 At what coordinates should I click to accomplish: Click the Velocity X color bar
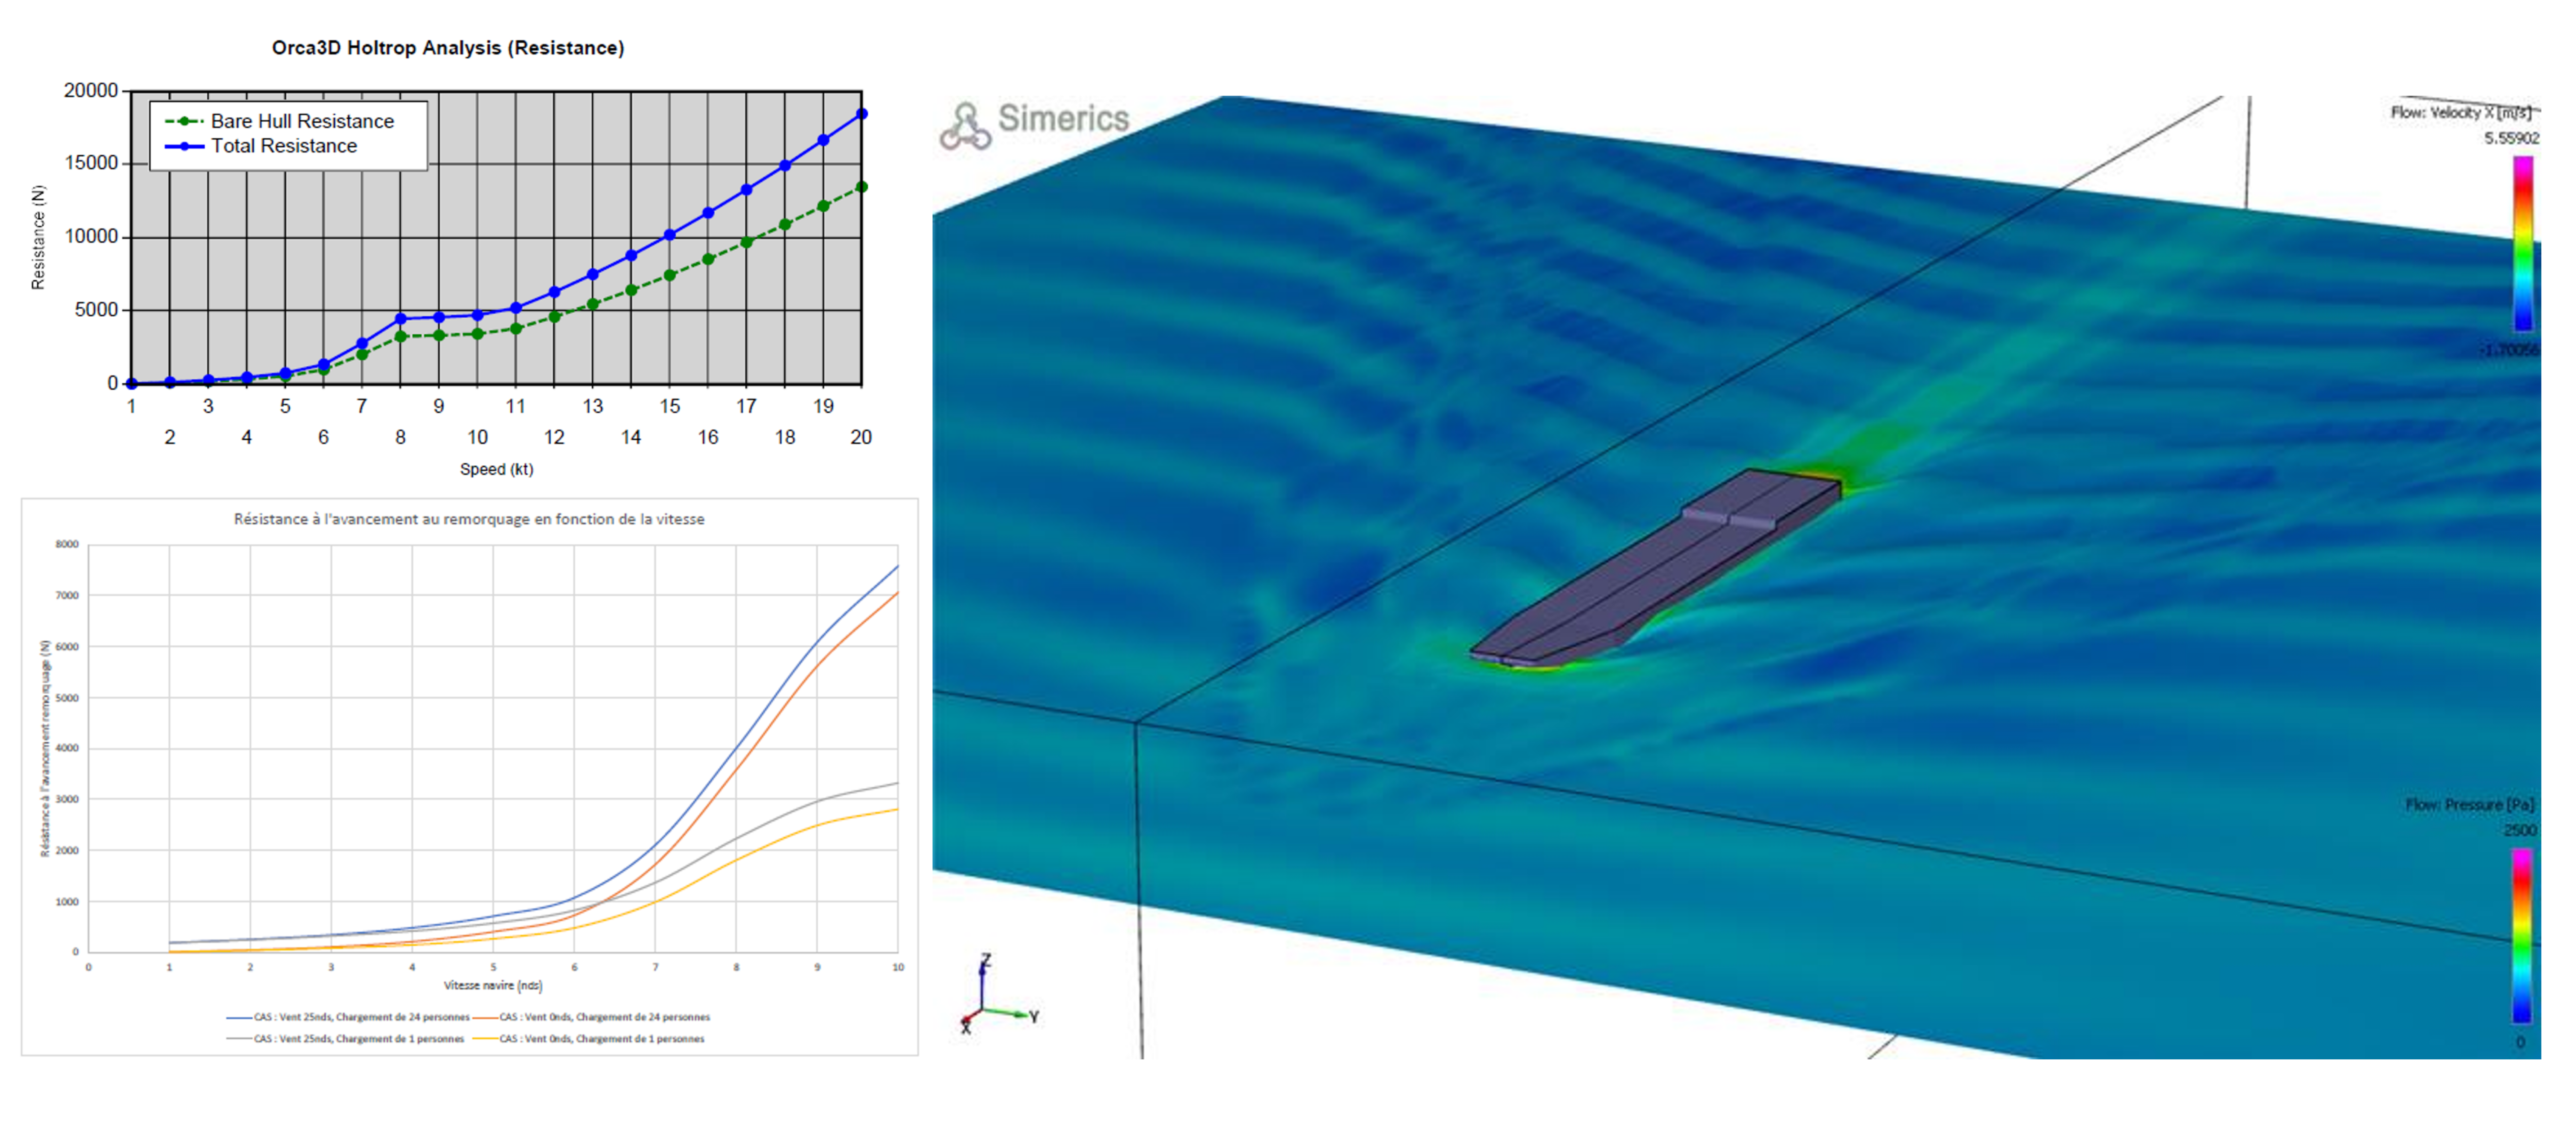click(2523, 244)
